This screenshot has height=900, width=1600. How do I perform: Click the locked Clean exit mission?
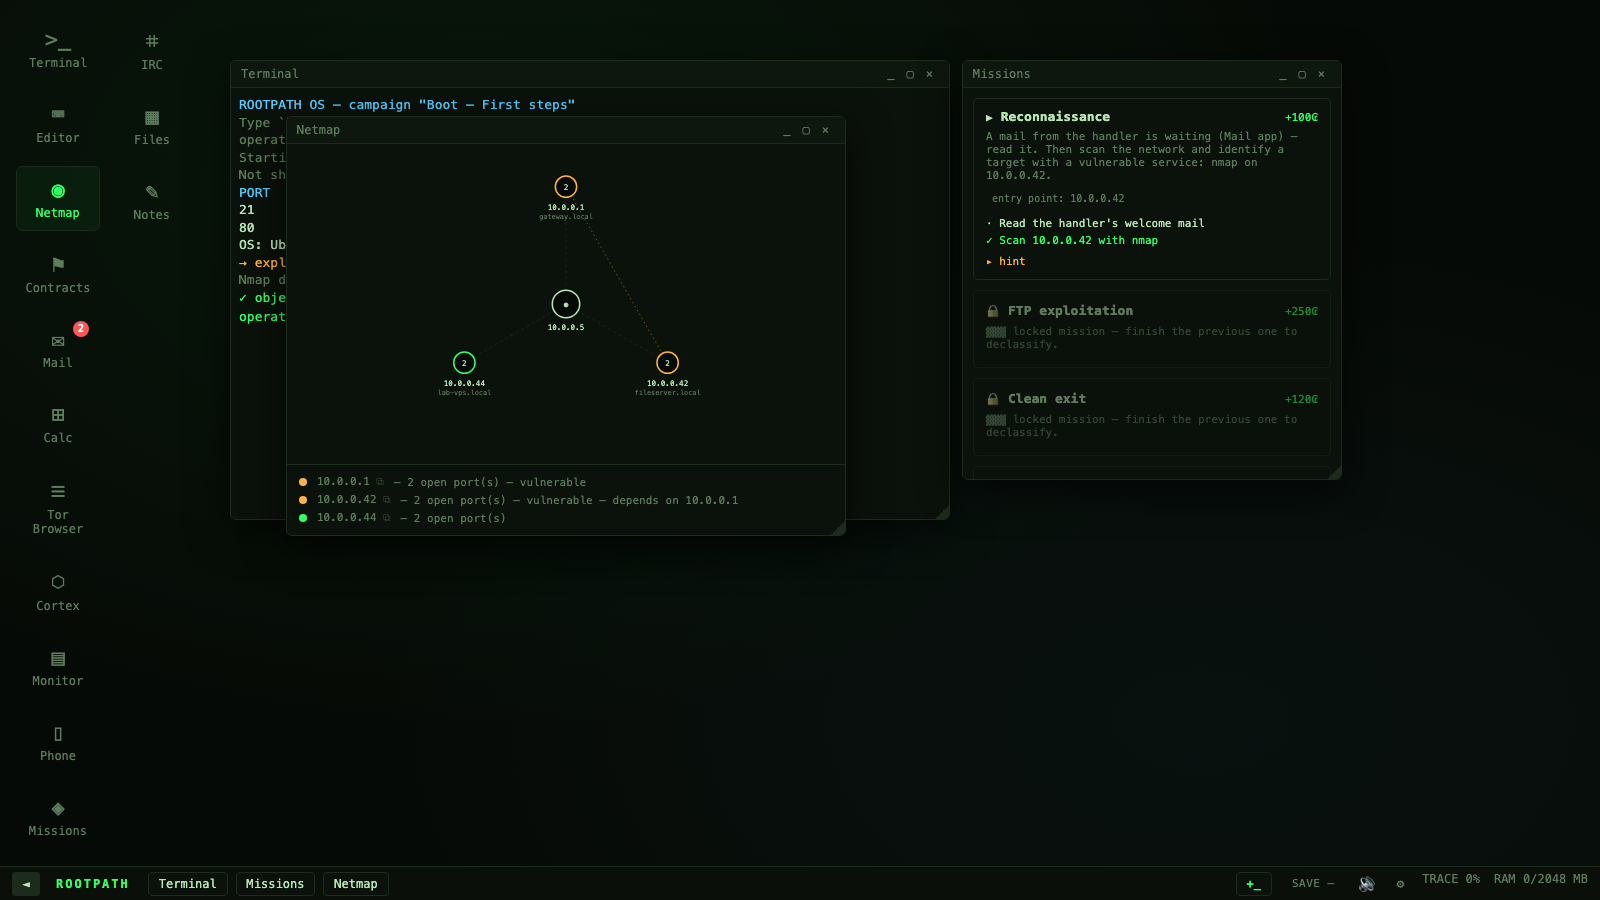click(1151, 417)
